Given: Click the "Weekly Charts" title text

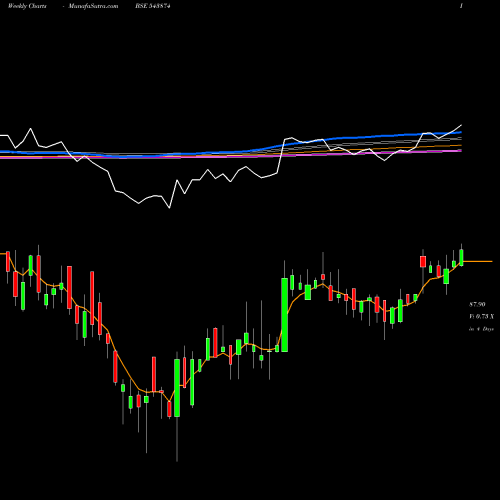Looking at the screenshot, I should pos(27,6).
